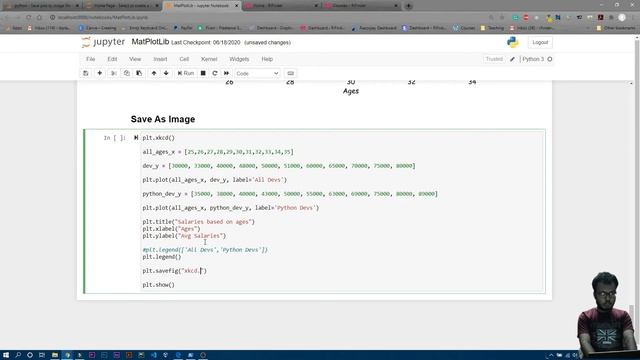Open the Cell menu
Image resolution: width=640 pixels, height=360 pixels.
tap(184, 59)
